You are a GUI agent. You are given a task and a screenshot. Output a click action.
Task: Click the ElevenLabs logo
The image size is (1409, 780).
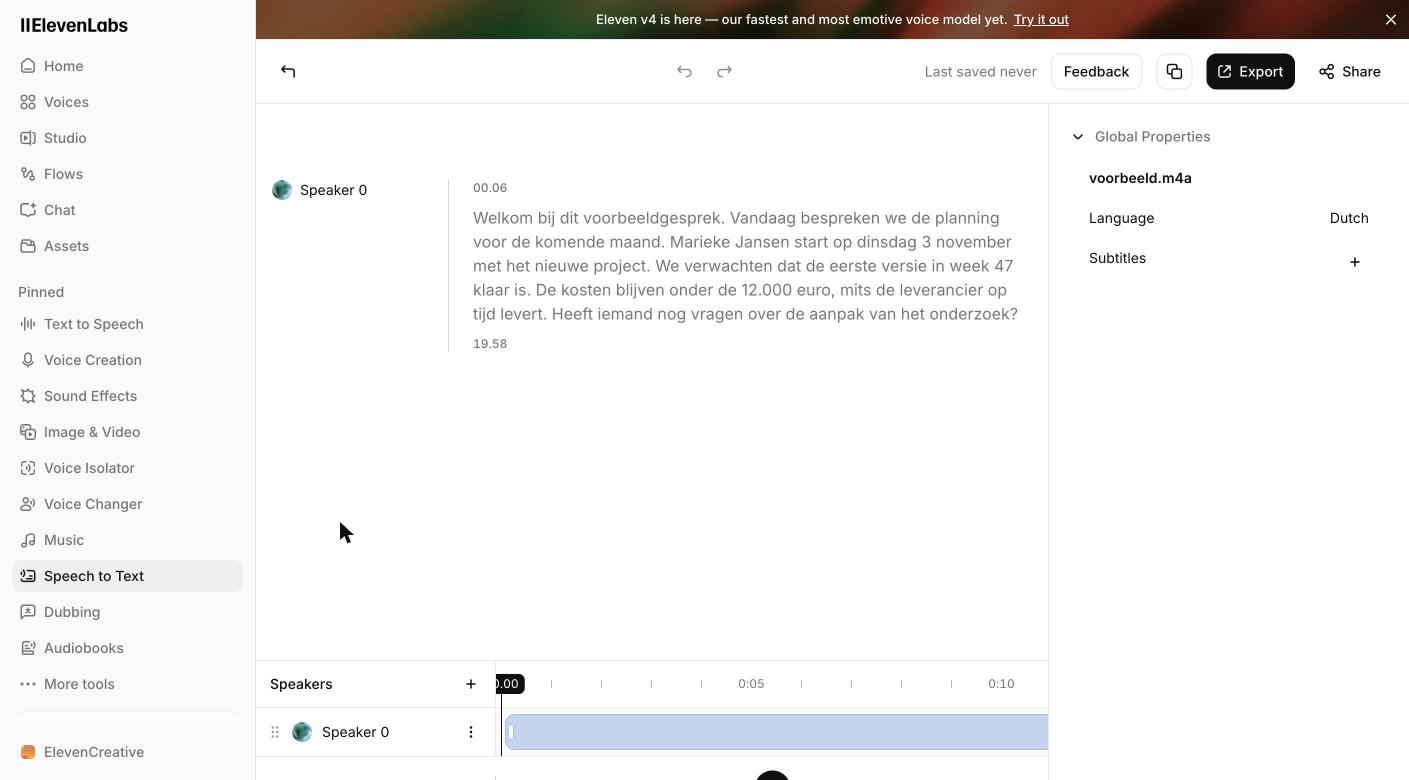click(74, 25)
